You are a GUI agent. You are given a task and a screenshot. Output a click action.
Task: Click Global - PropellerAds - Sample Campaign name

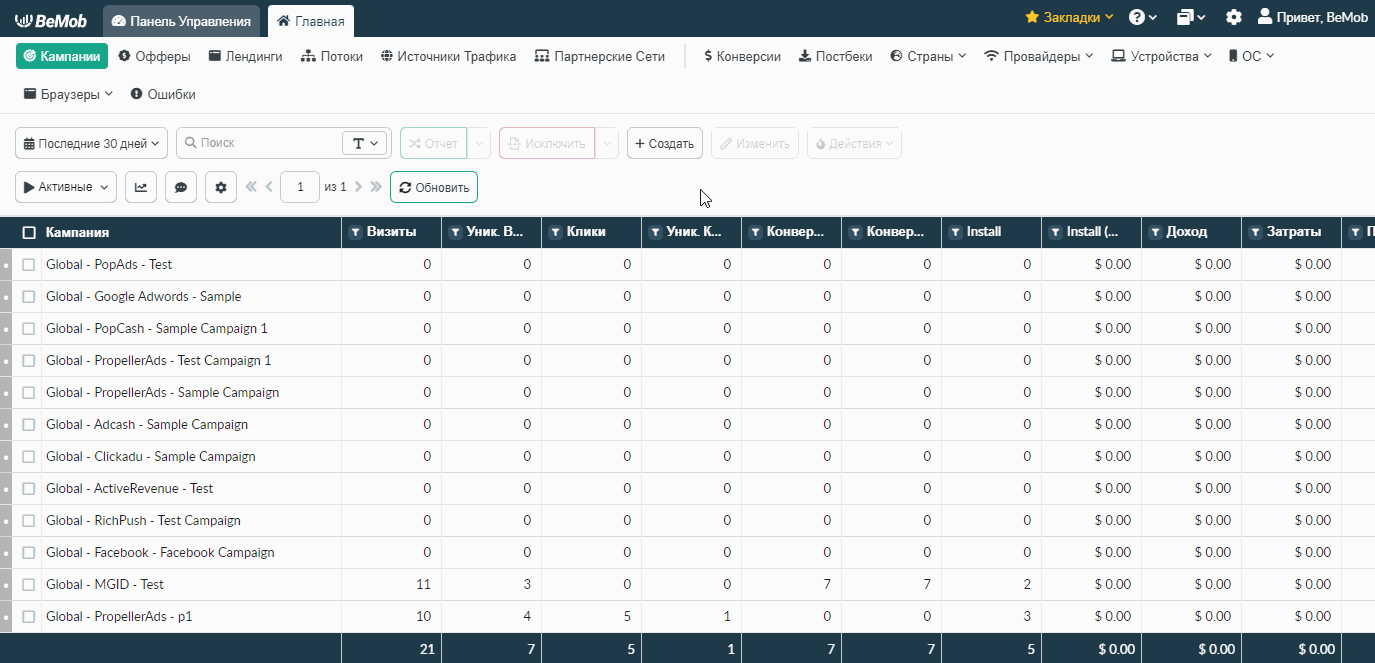click(x=162, y=392)
